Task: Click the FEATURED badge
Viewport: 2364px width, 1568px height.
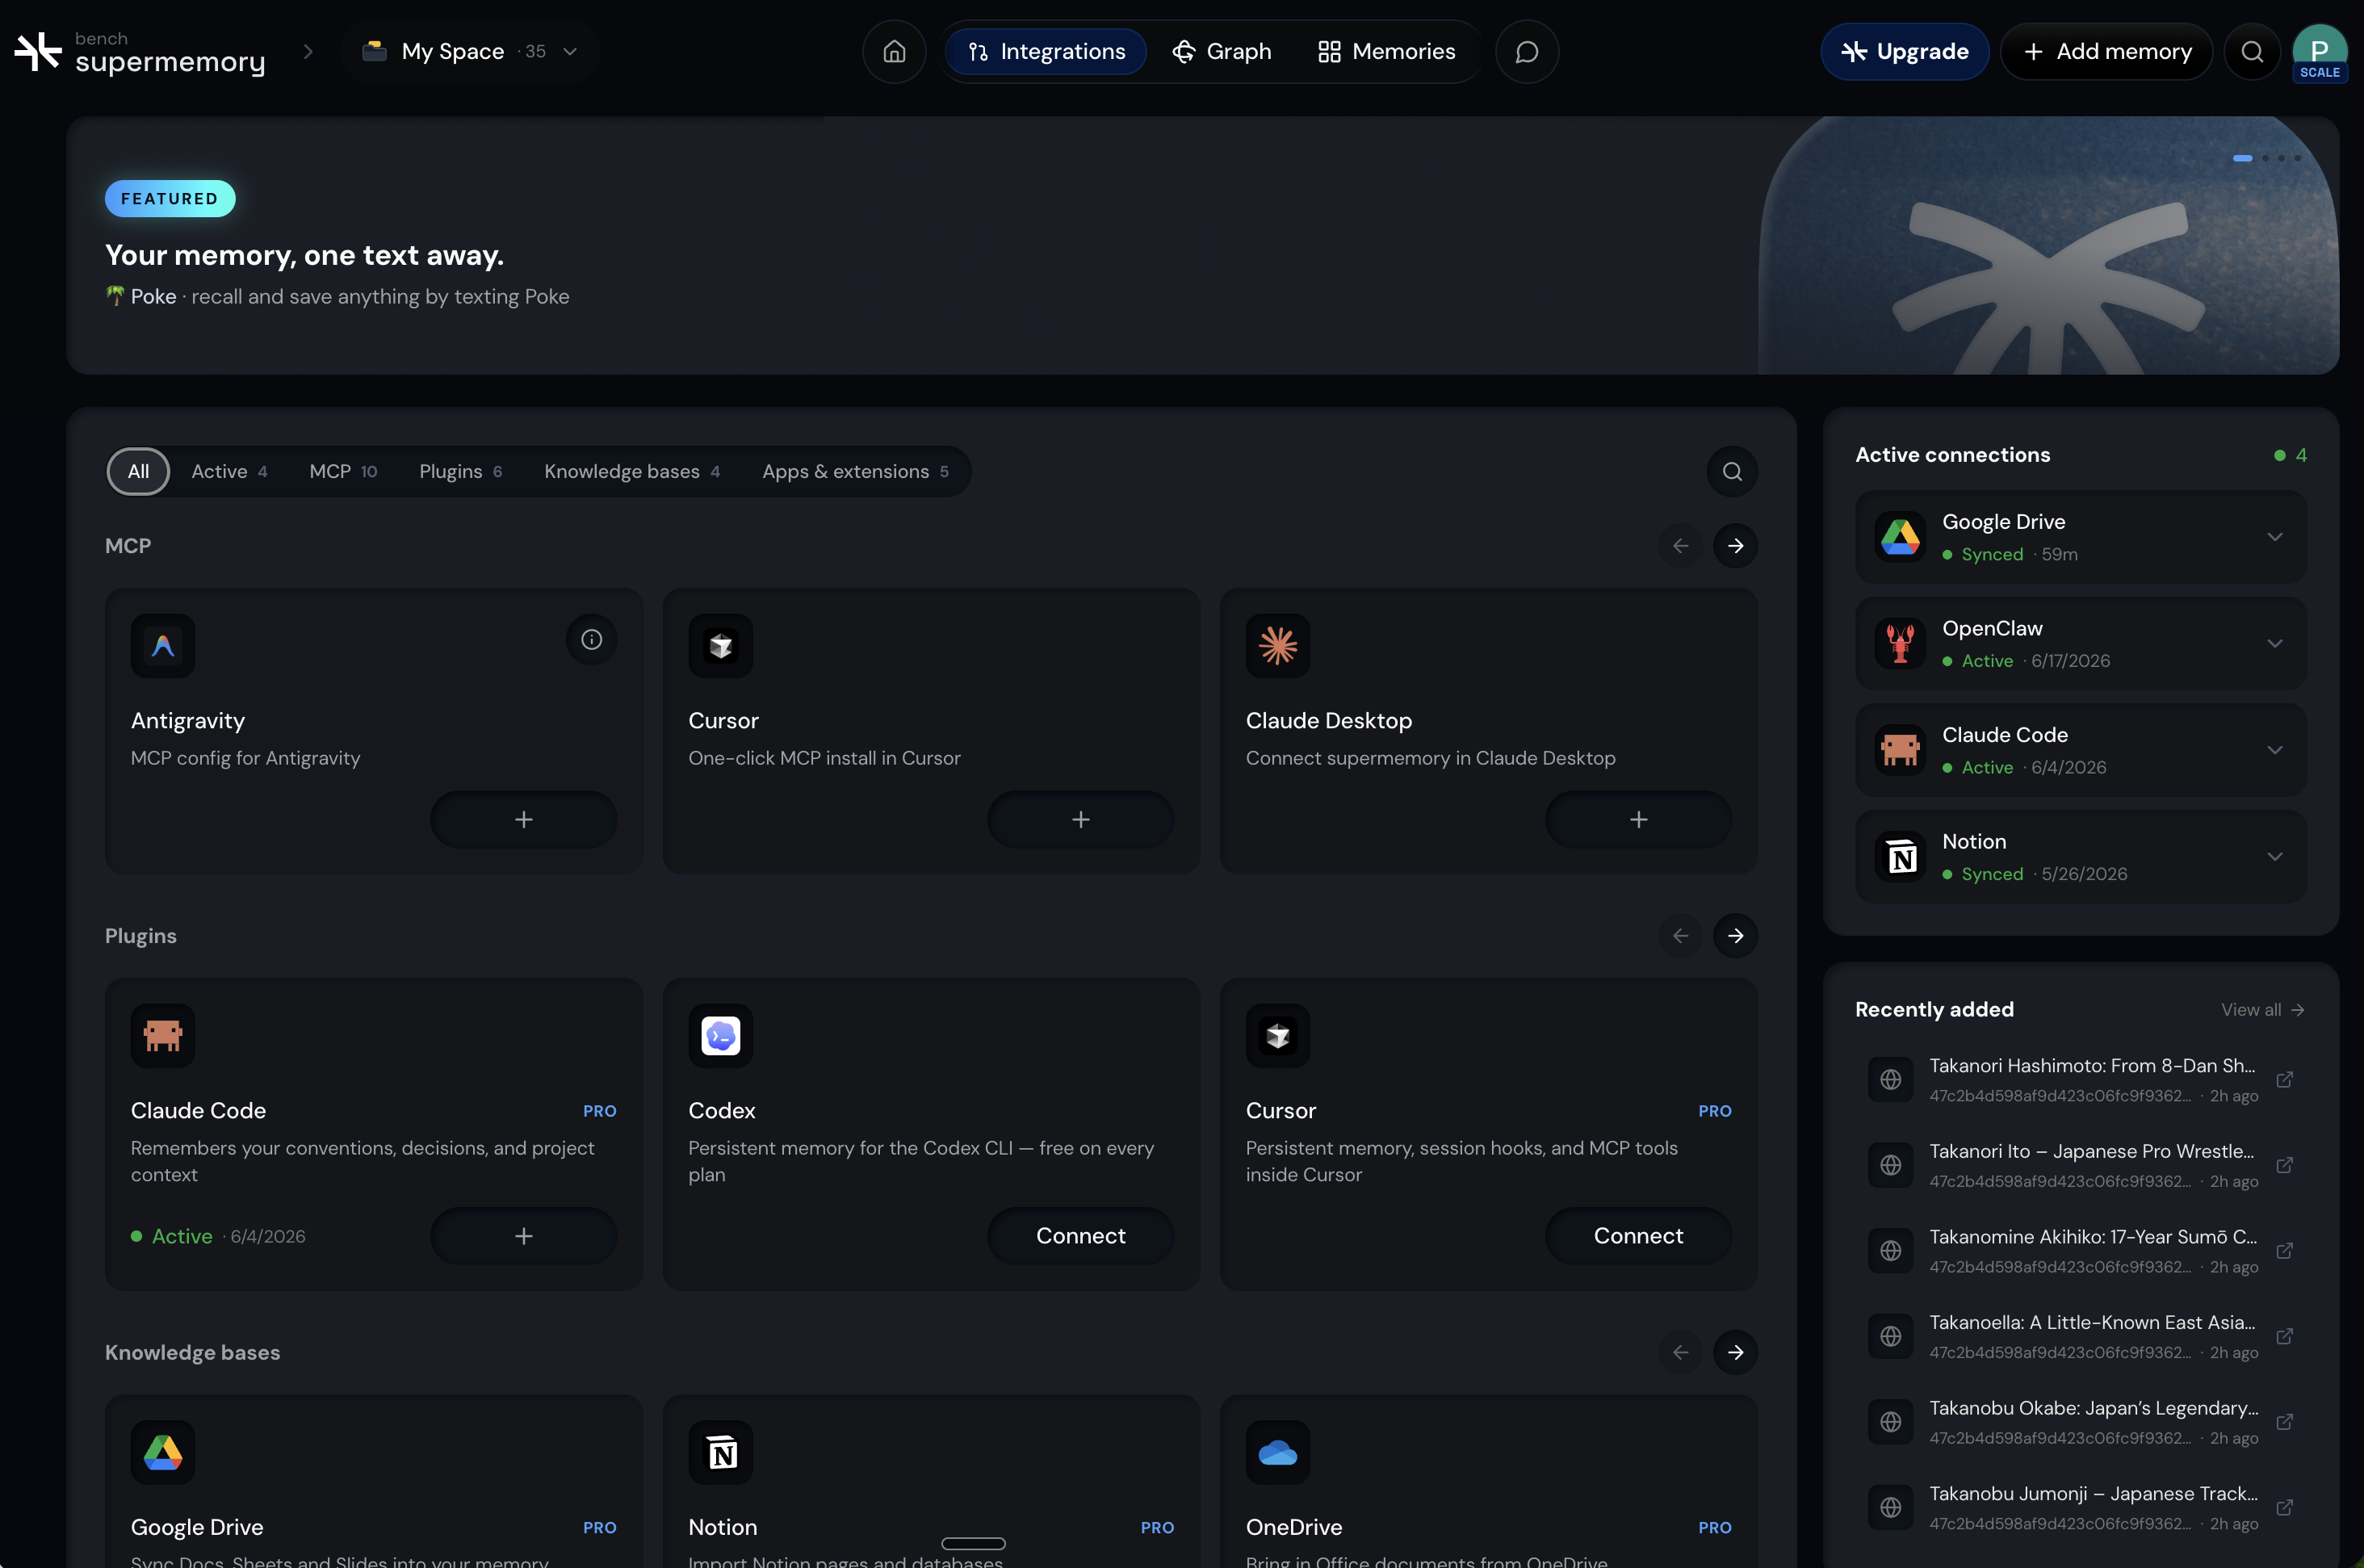Action: coord(170,198)
